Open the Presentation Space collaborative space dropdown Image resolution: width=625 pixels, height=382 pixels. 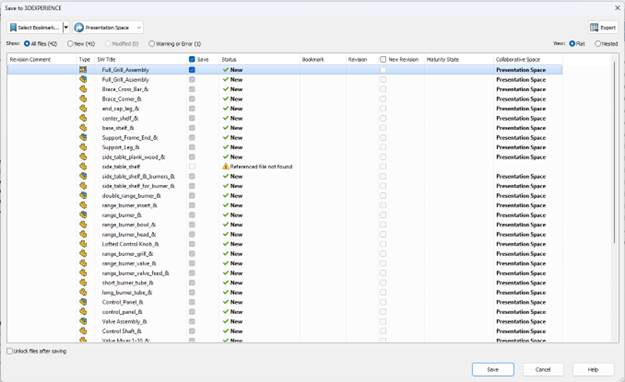coord(108,28)
